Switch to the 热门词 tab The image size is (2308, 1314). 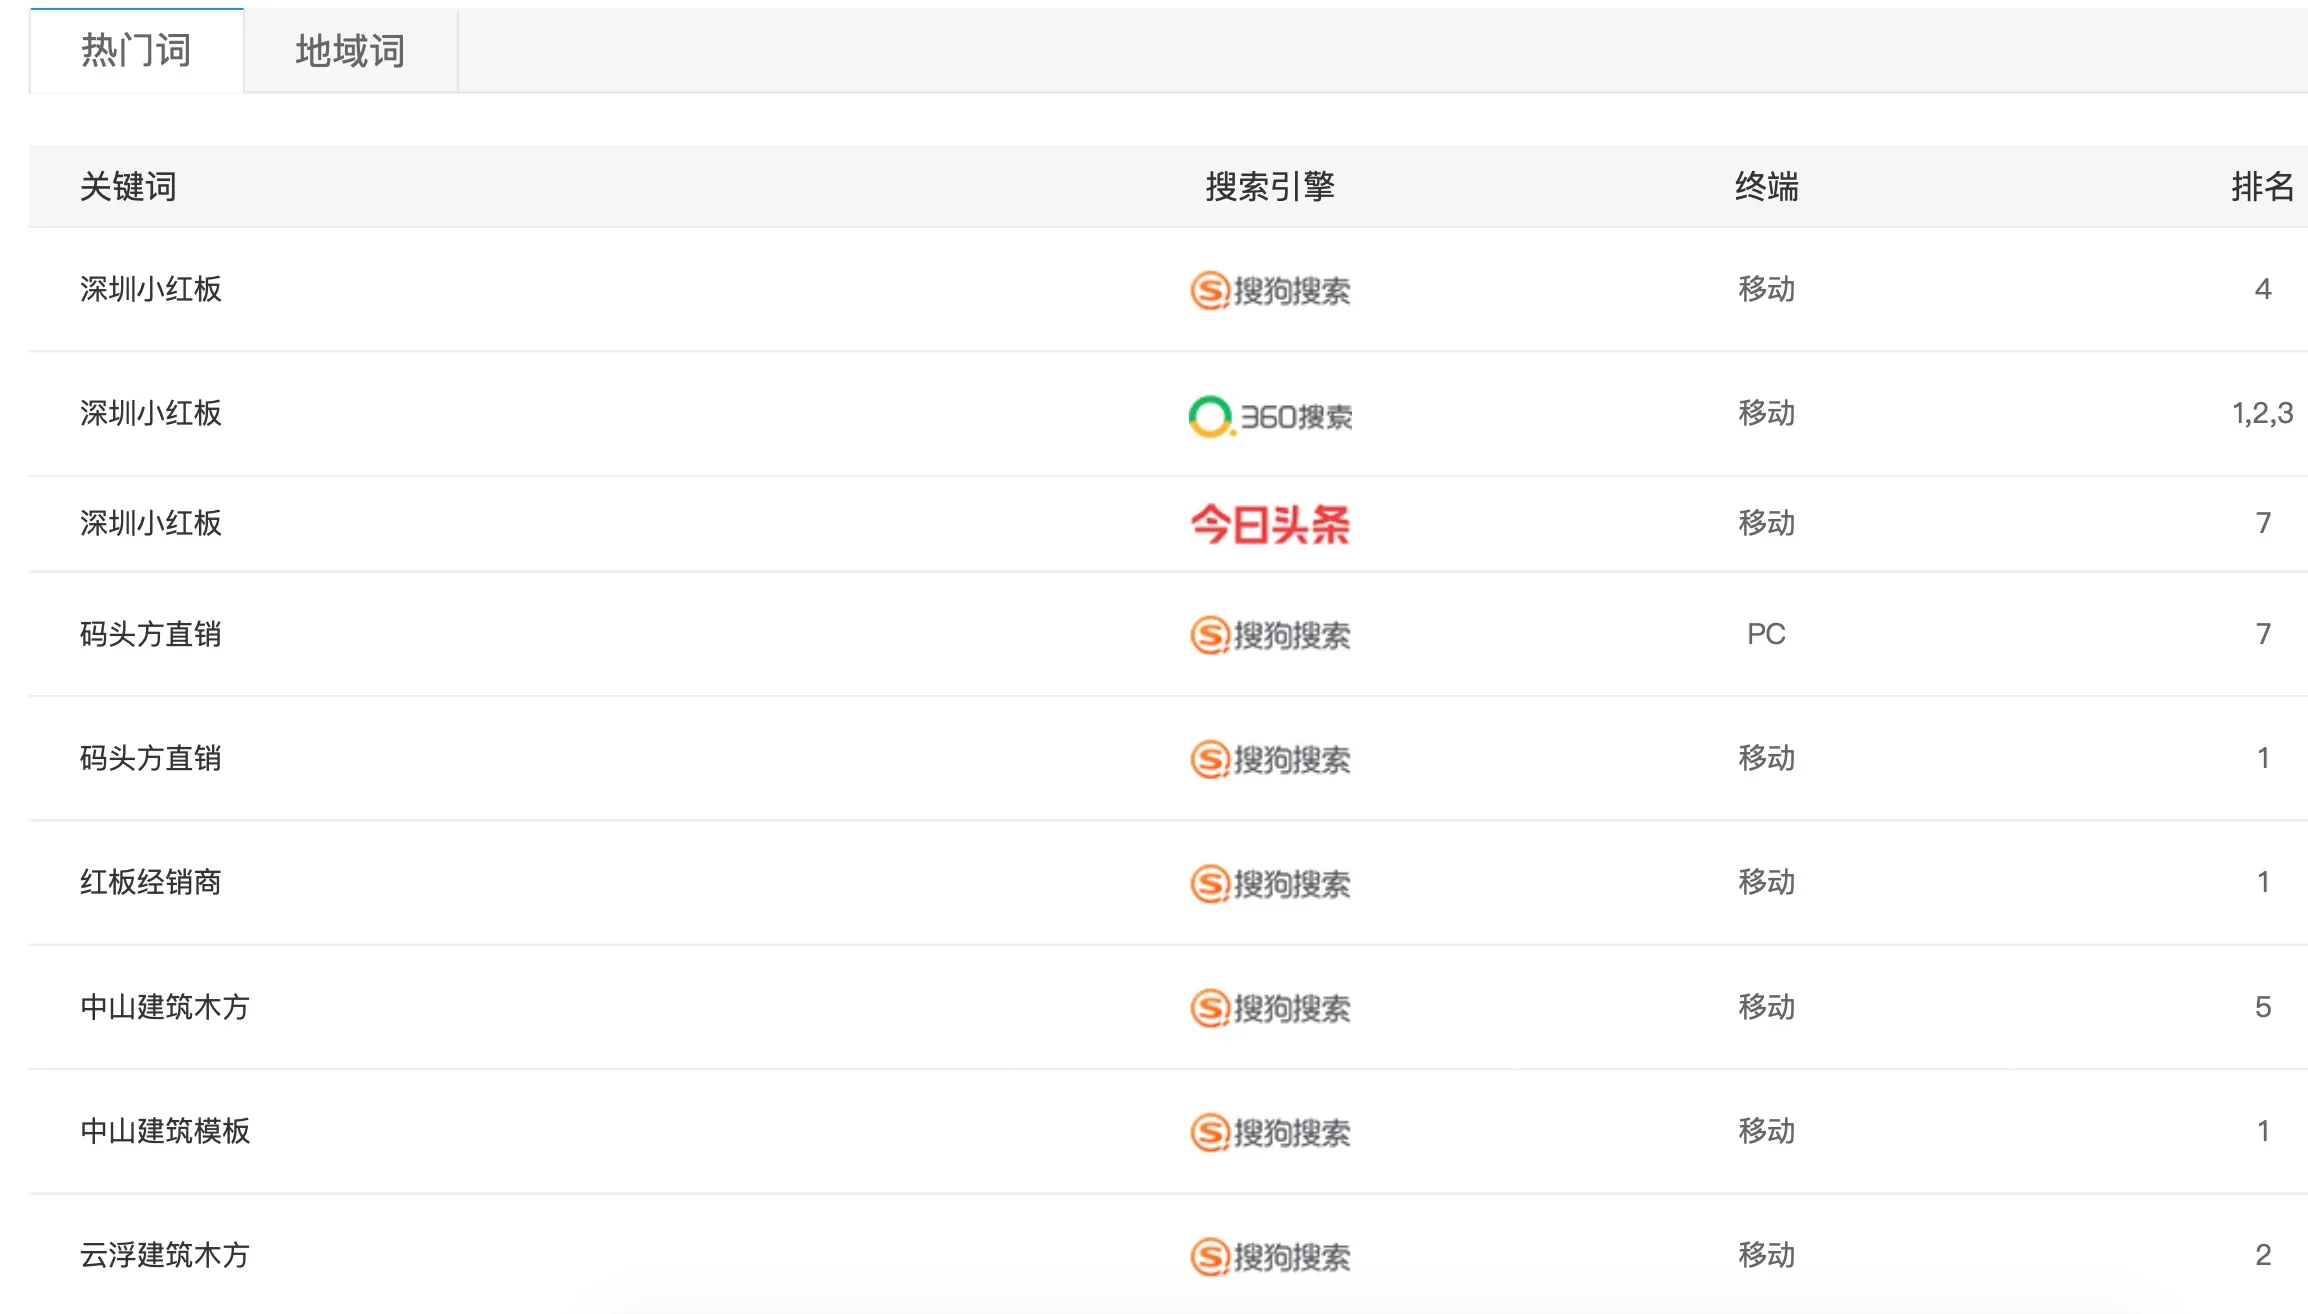(x=136, y=51)
